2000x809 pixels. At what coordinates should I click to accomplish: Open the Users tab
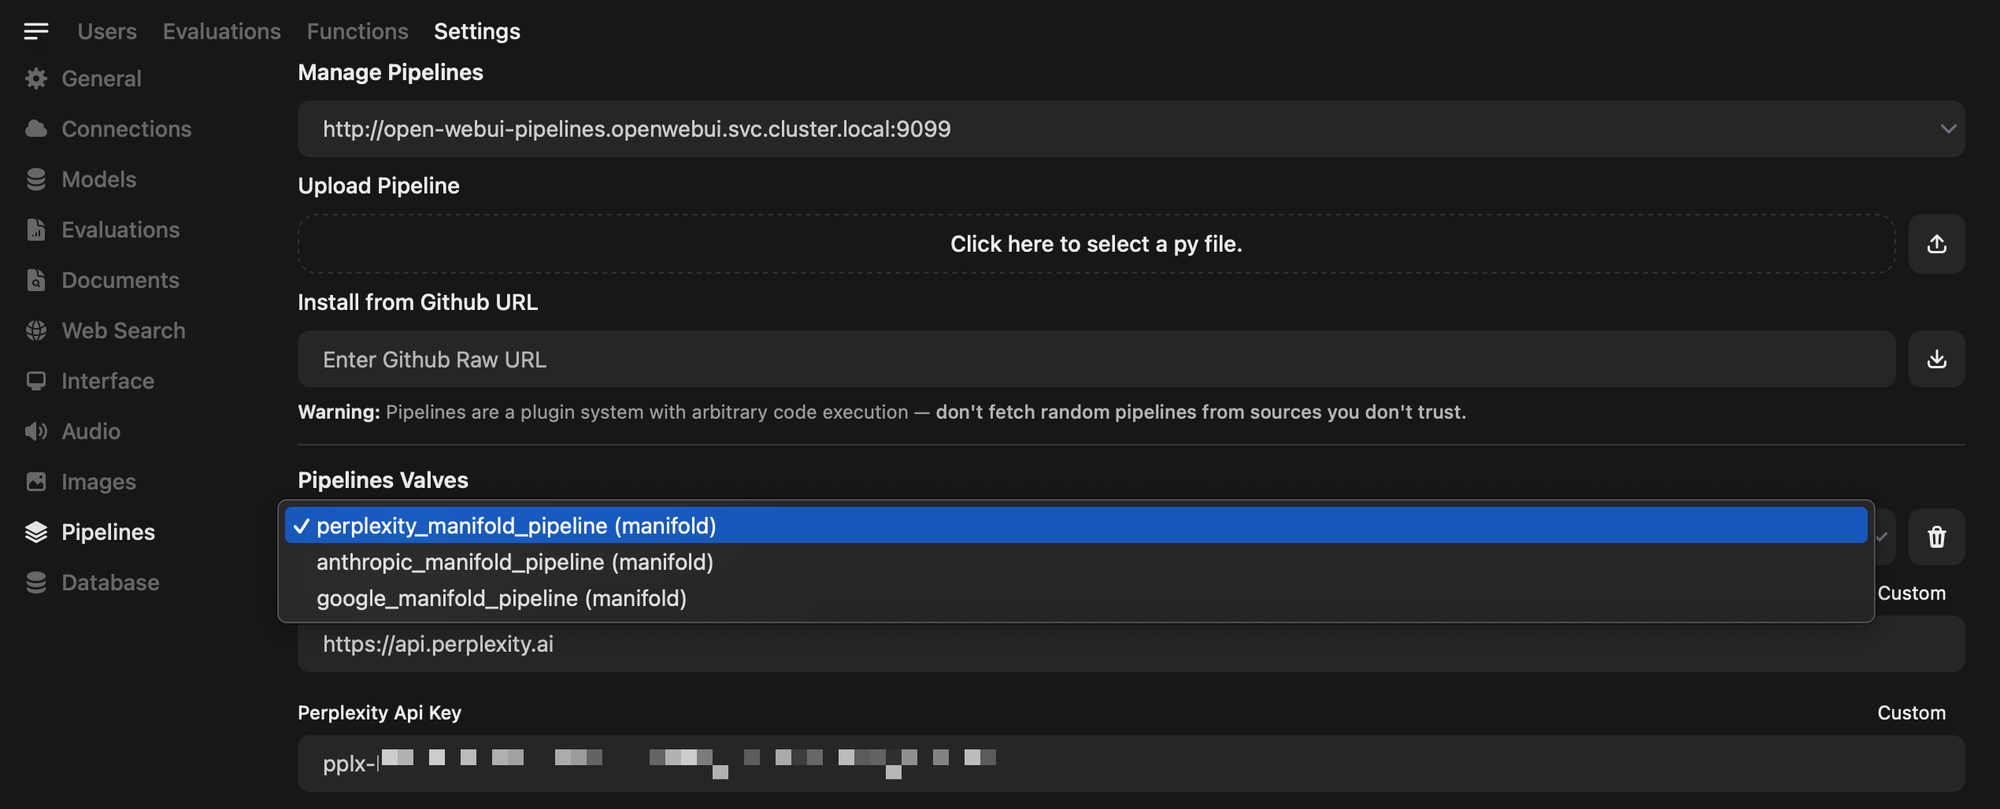click(x=106, y=31)
